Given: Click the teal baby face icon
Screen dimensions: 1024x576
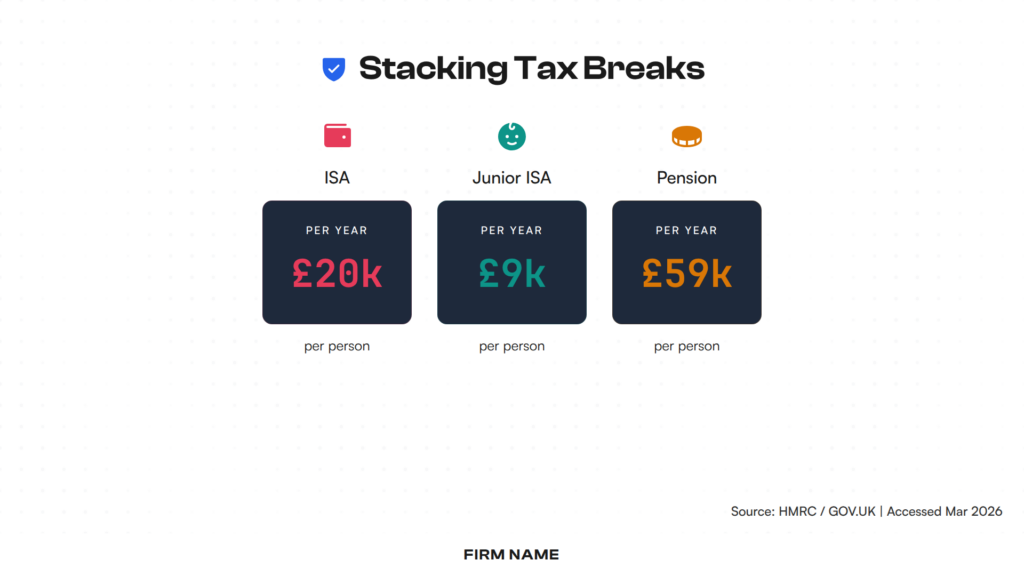Looking at the screenshot, I should click(511, 135).
